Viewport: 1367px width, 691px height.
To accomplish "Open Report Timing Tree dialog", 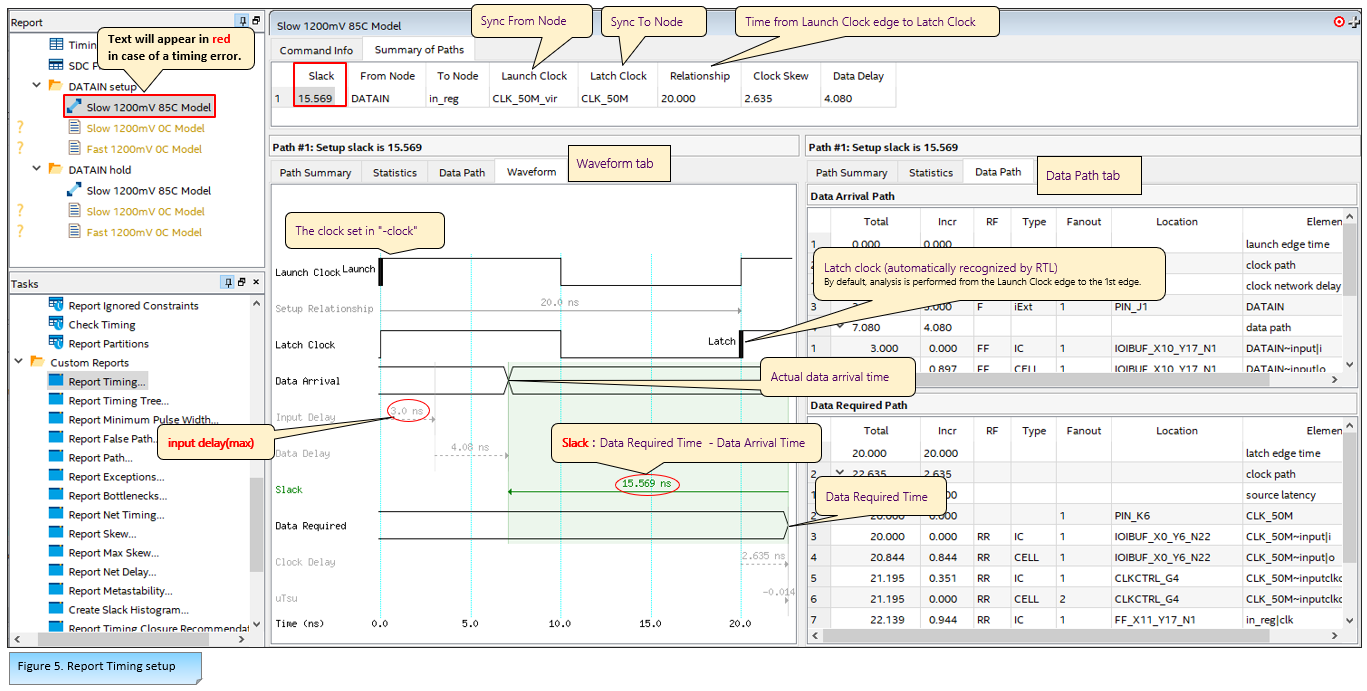I will [118, 401].
